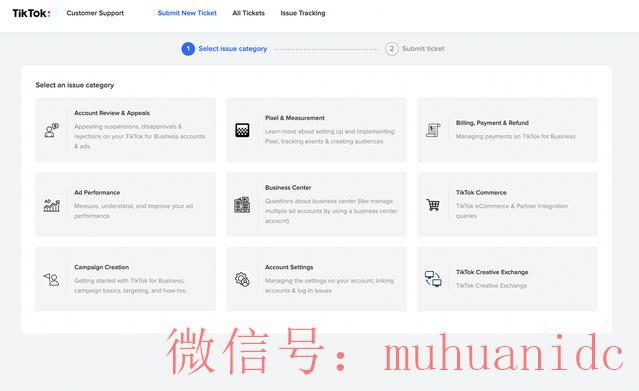The width and height of the screenshot is (639, 391).
Task: Click the Submit ticket step label
Action: click(423, 49)
